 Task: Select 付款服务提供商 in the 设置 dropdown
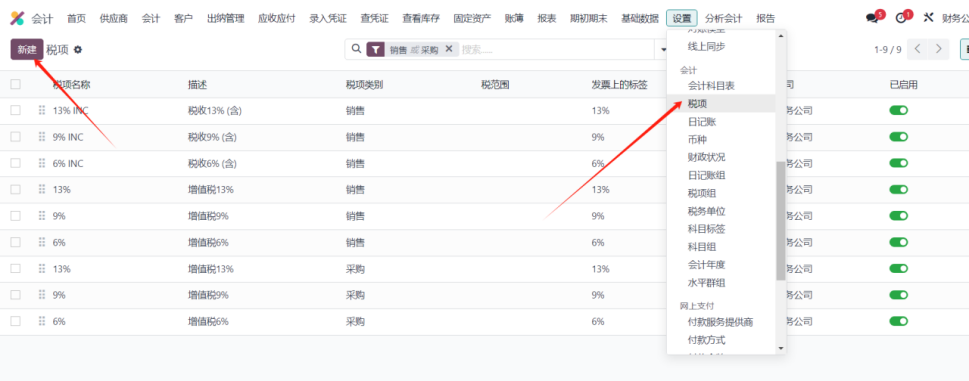click(721, 322)
